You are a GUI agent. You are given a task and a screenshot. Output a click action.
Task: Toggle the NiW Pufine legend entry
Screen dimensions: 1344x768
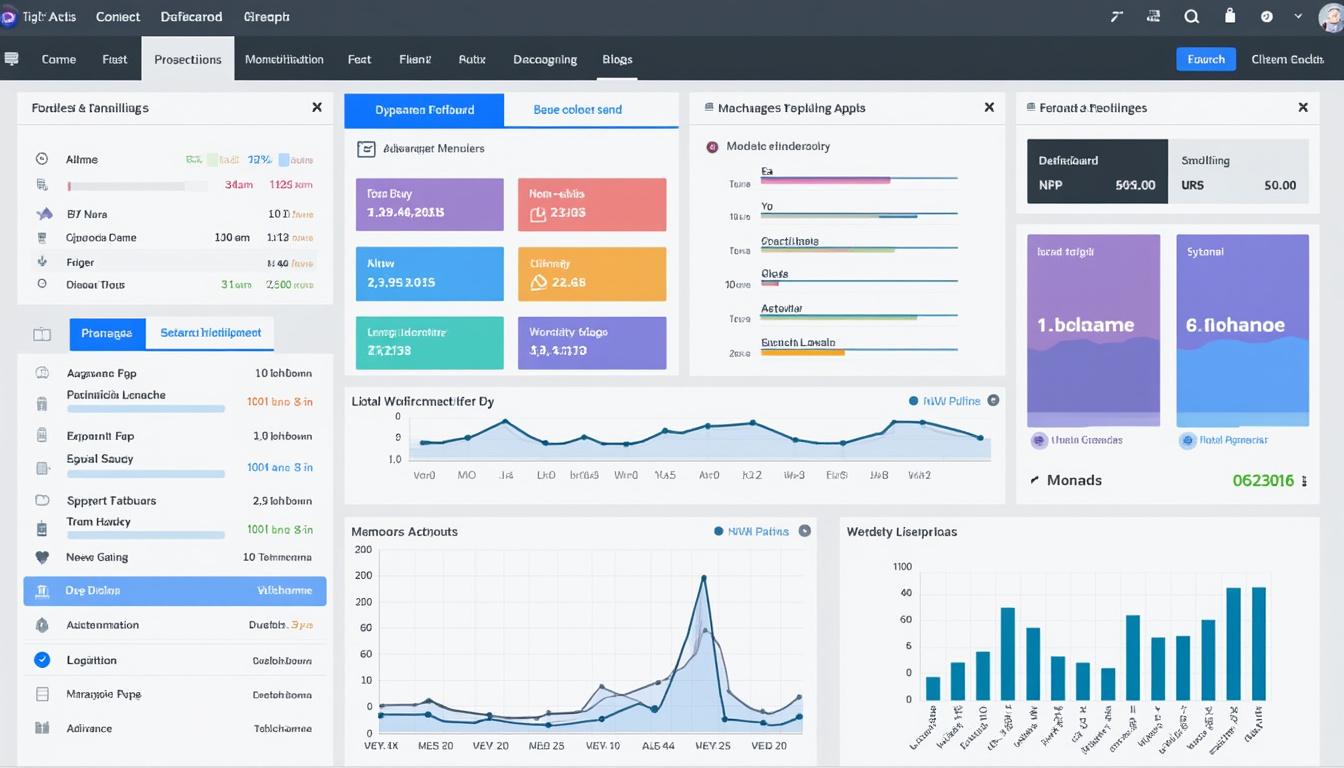click(x=945, y=401)
